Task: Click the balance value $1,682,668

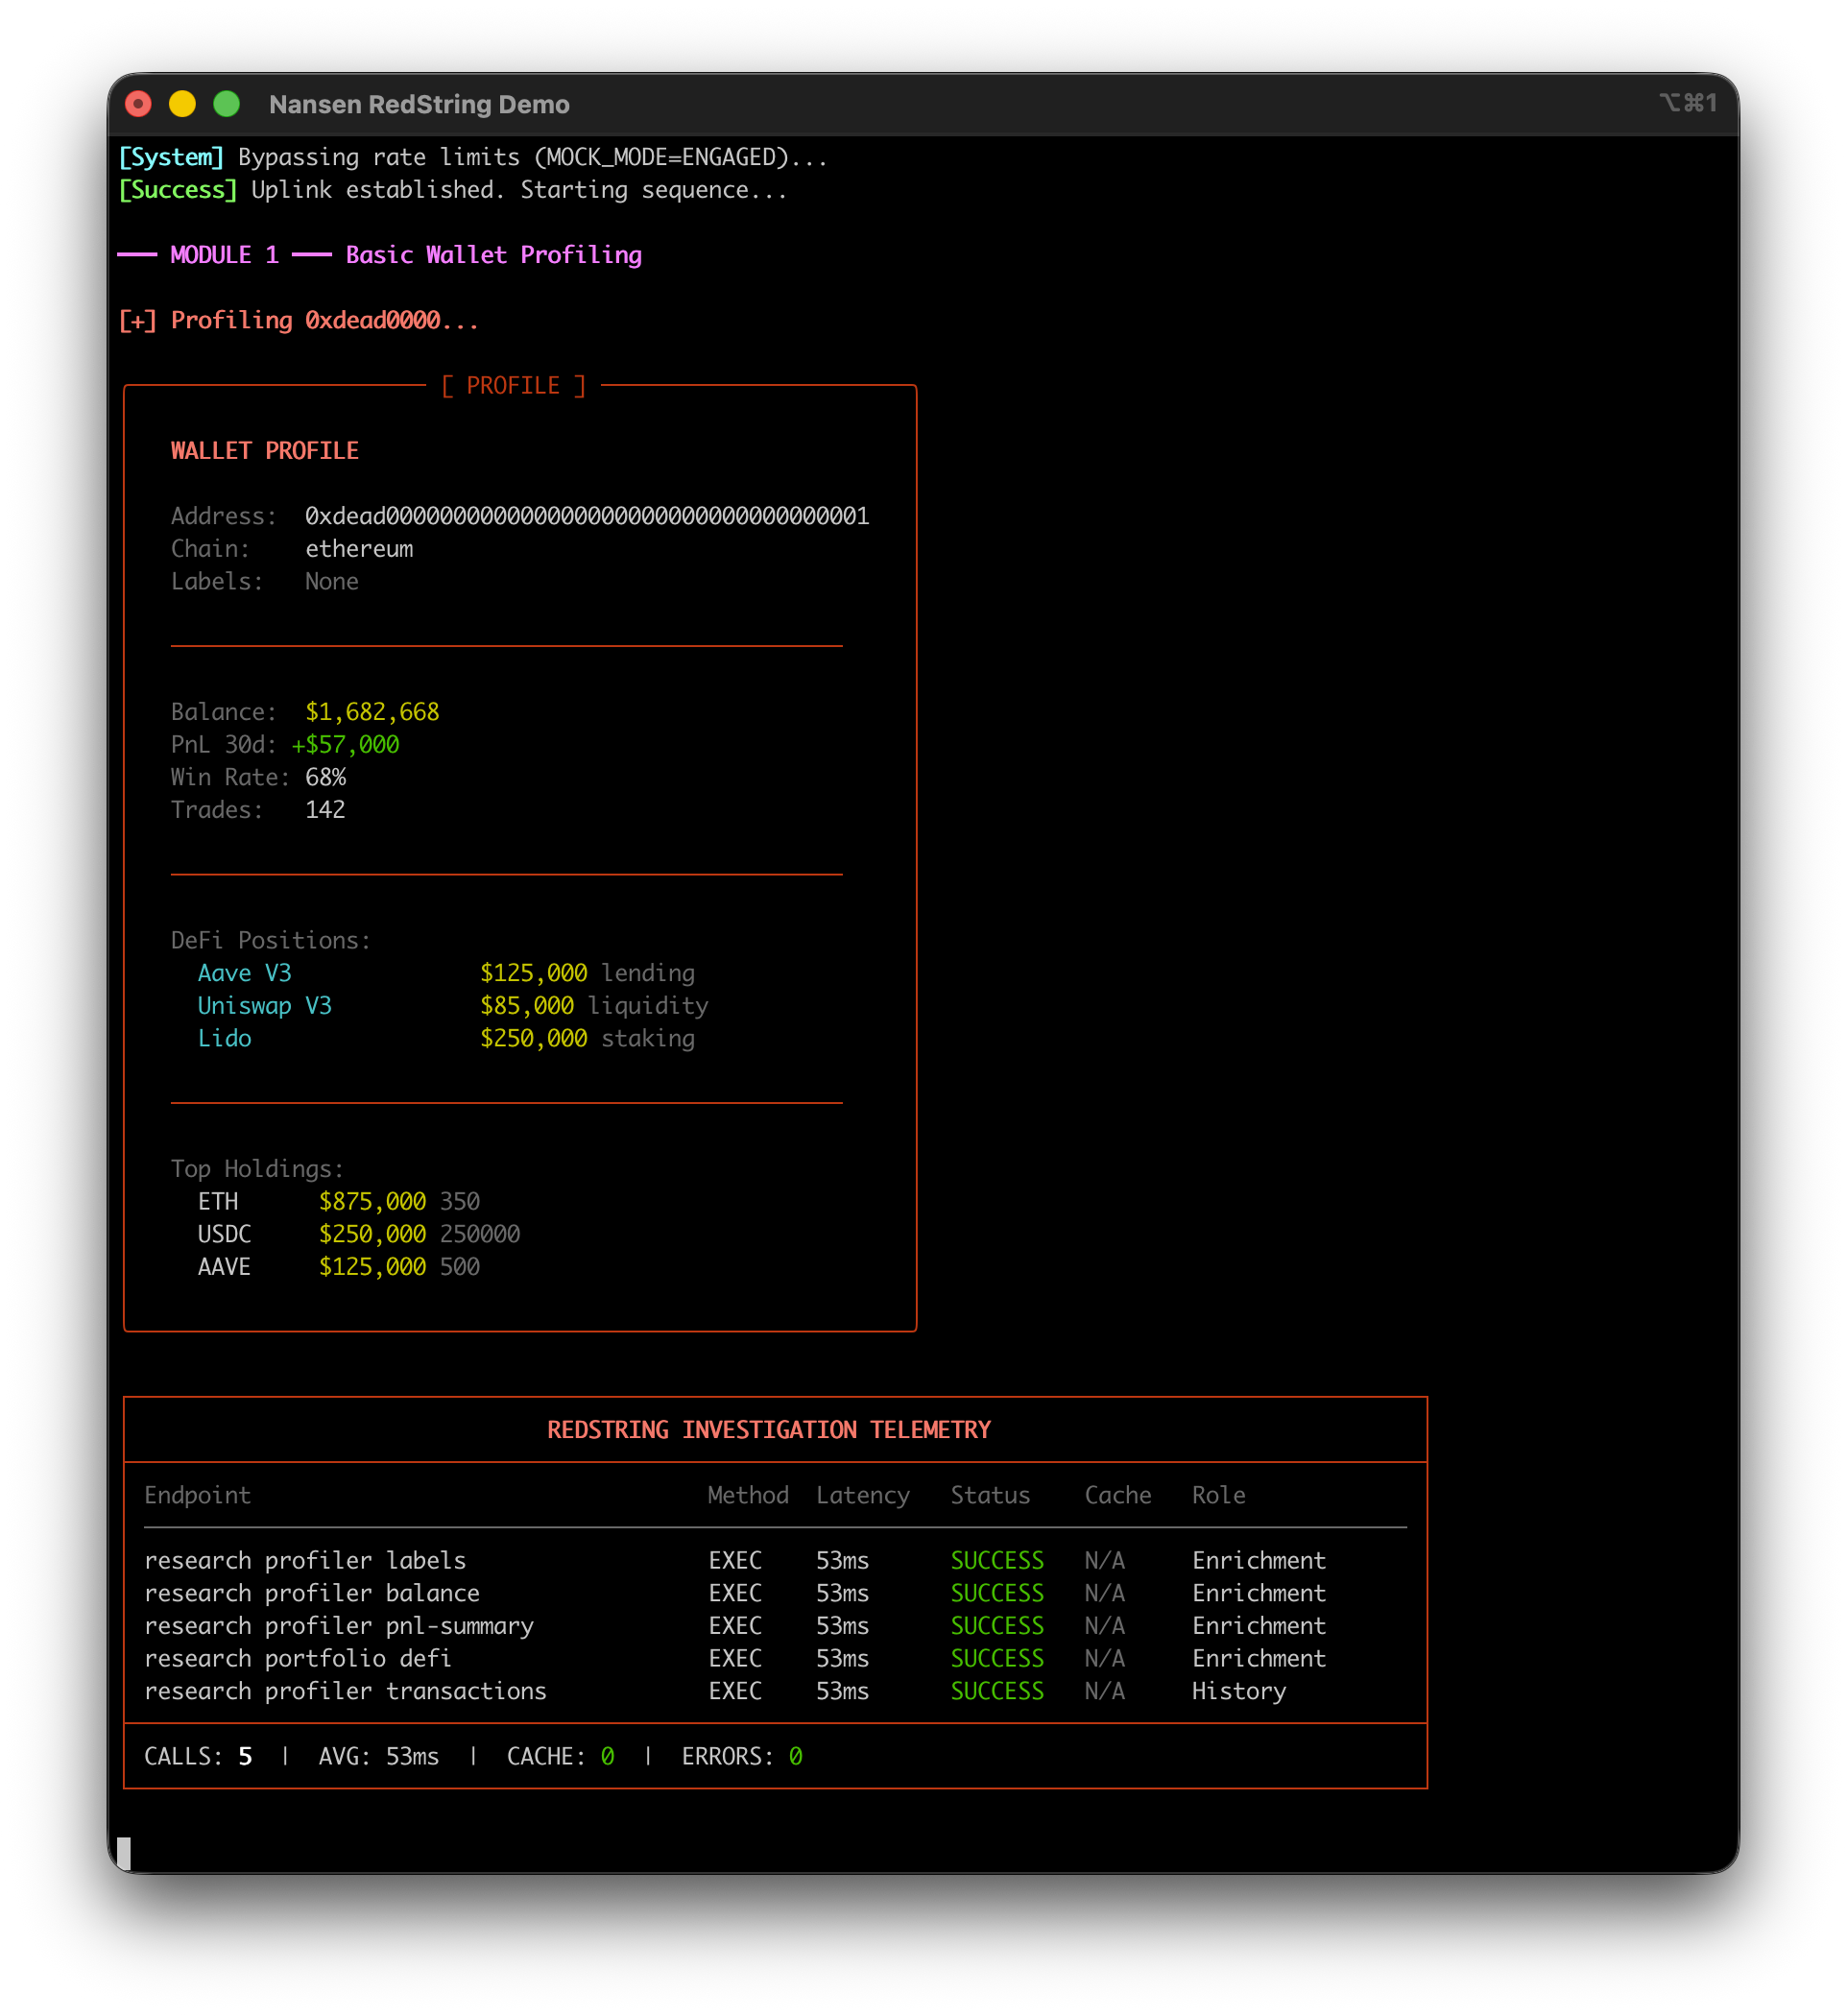Action: click(372, 712)
